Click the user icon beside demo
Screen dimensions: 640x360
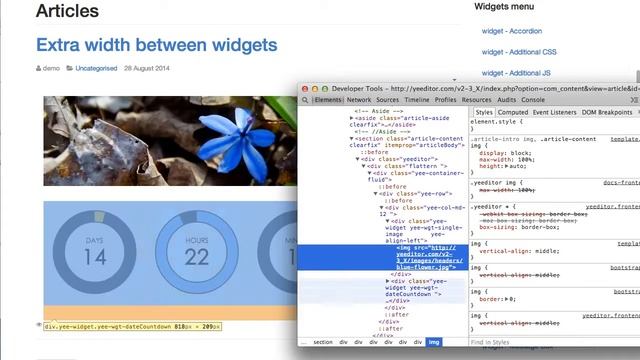click(38, 68)
